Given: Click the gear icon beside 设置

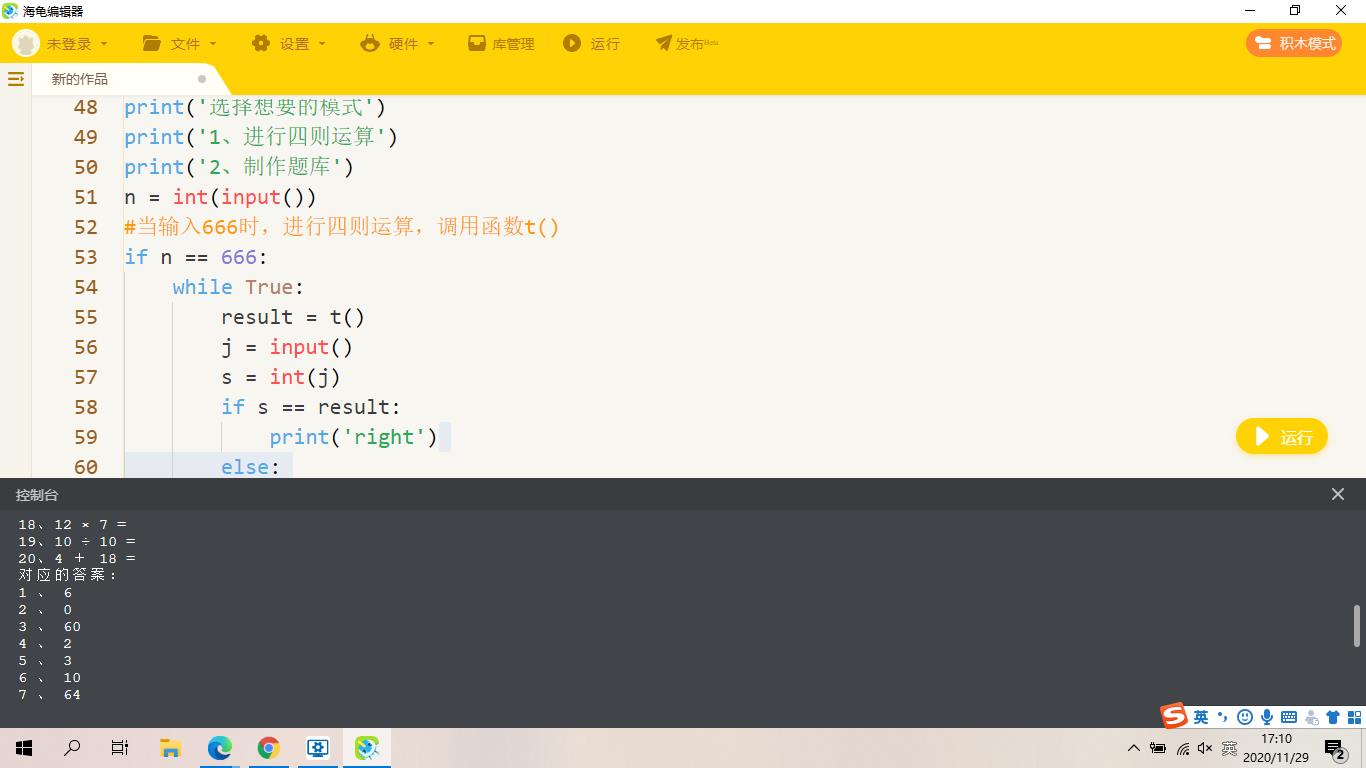Looking at the screenshot, I should 261,43.
